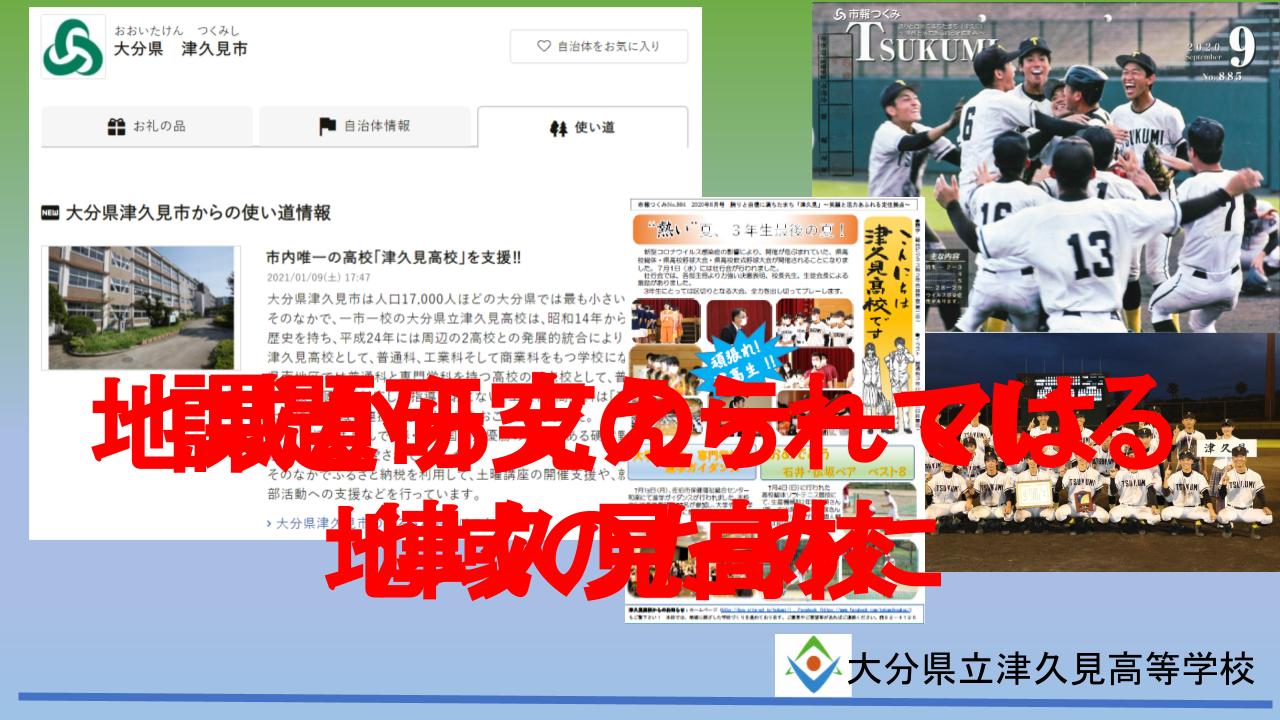Click the 自治体をお気に入り favorite button

point(599,46)
